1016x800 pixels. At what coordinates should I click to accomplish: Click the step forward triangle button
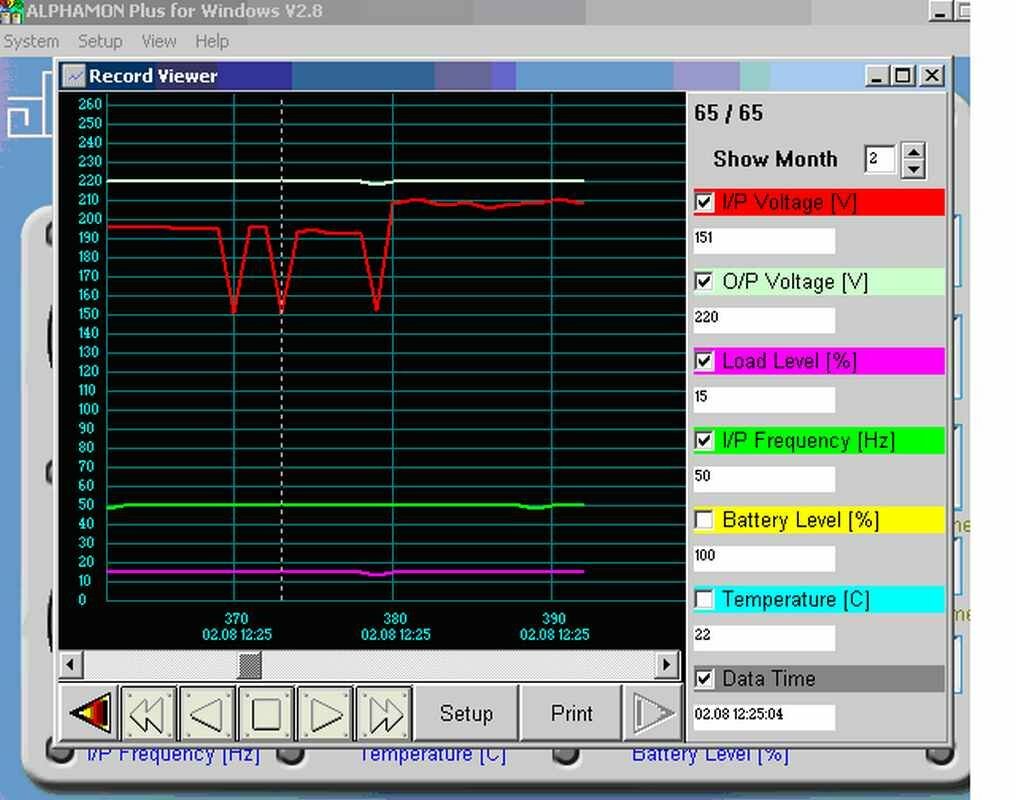pyautogui.click(x=326, y=714)
